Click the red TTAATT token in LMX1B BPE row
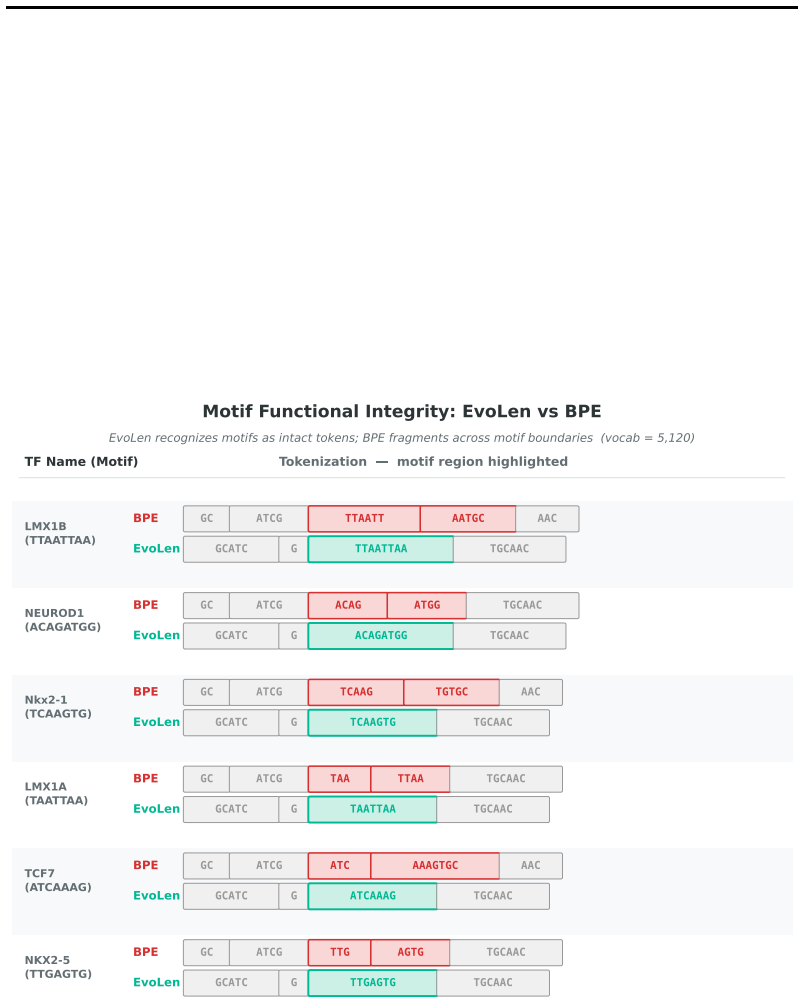The width and height of the screenshot is (804, 1004). coord(364,519)
